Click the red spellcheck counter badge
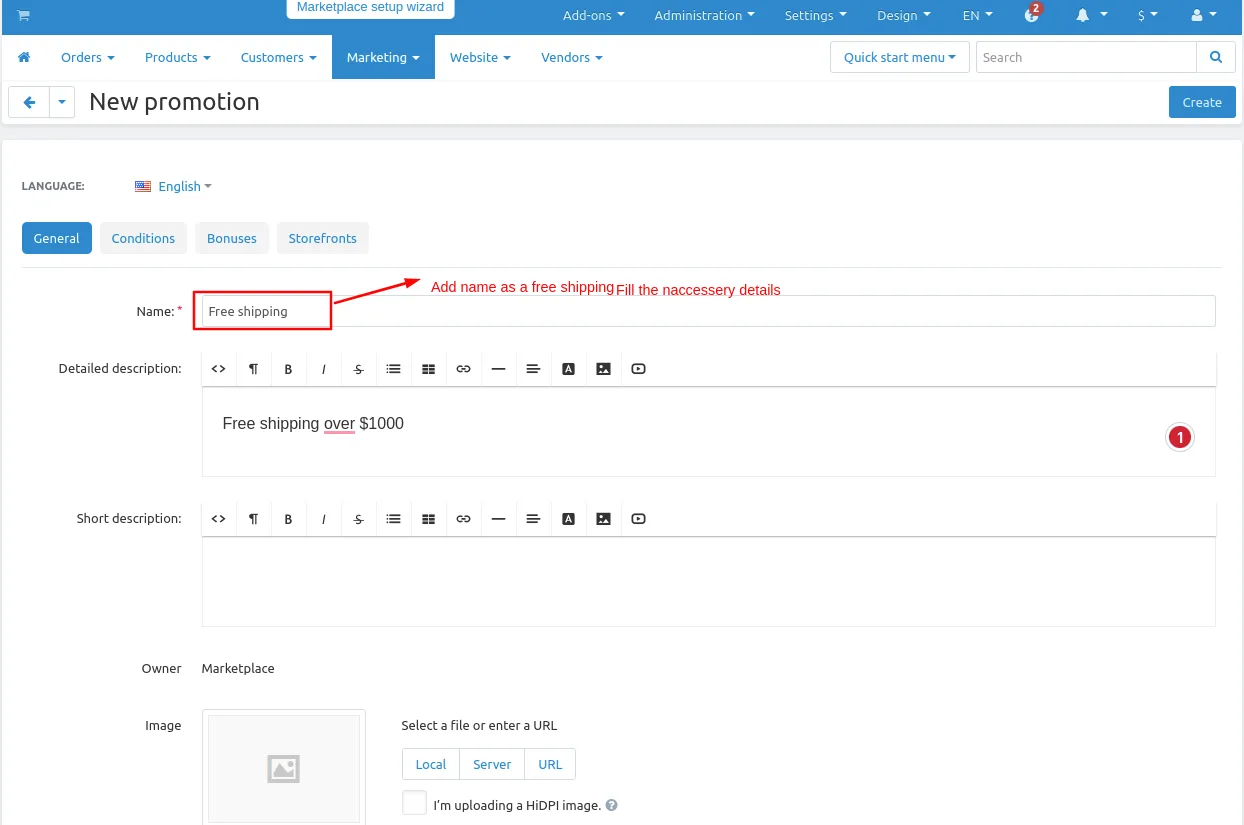This screenshot has width=1244, height=825. [1180, 437]
